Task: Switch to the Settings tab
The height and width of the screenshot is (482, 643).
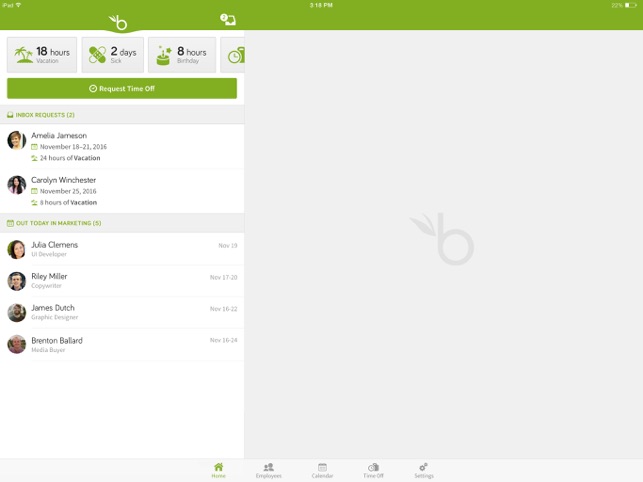Action: tap(424, 470)
